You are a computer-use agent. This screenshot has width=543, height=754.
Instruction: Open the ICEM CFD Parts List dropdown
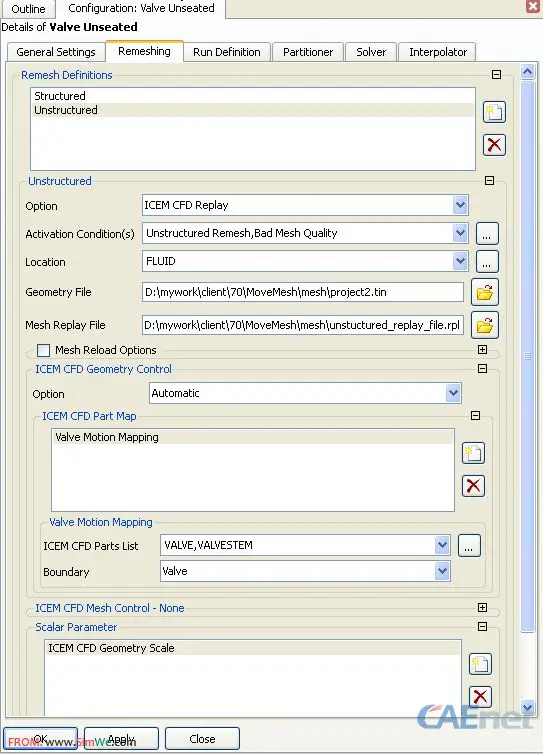click(442, 545)
